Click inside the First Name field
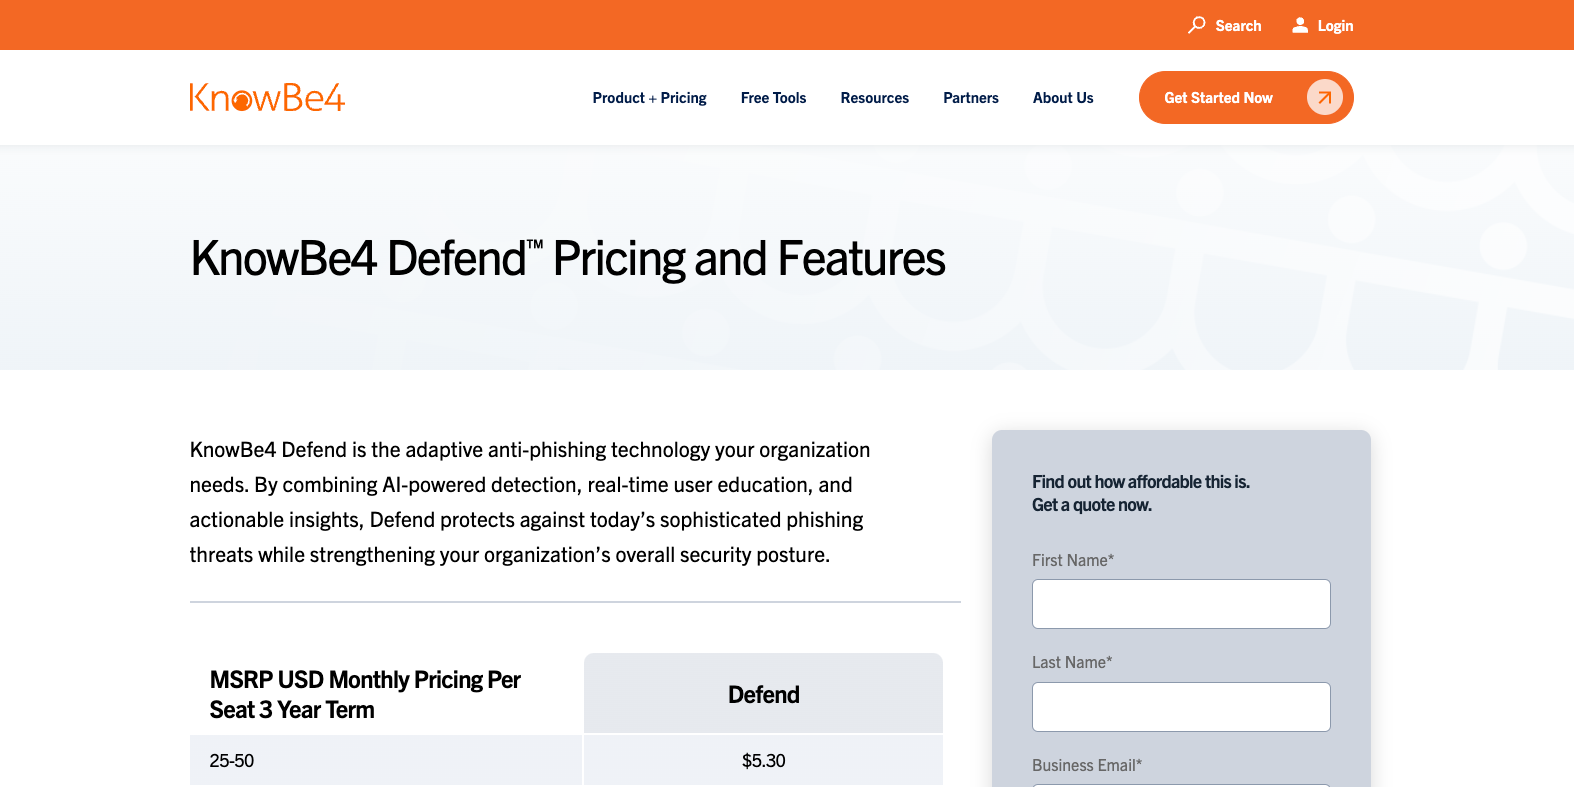The image size is (1574, 787). tap(1181, 604)
